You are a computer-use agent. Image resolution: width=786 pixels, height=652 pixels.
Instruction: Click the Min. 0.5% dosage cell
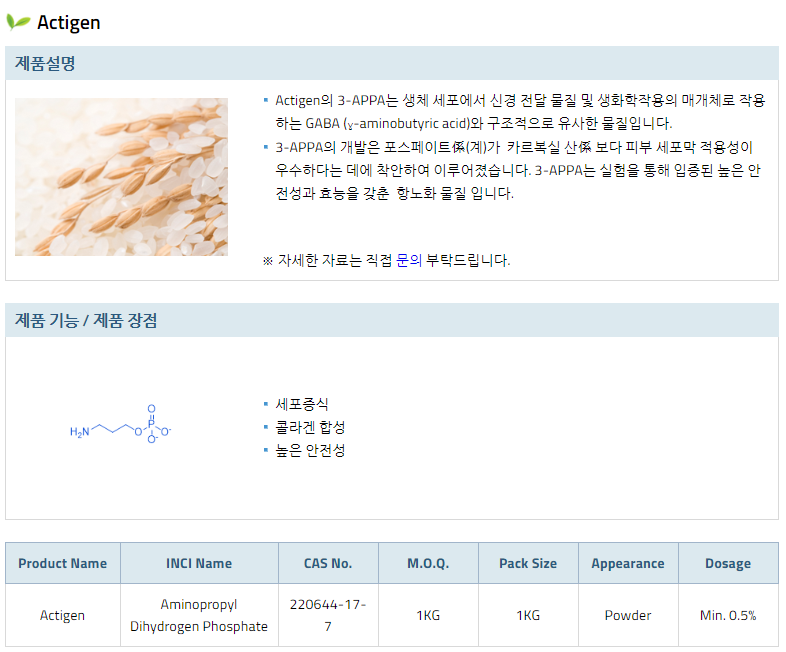point(728,615)
